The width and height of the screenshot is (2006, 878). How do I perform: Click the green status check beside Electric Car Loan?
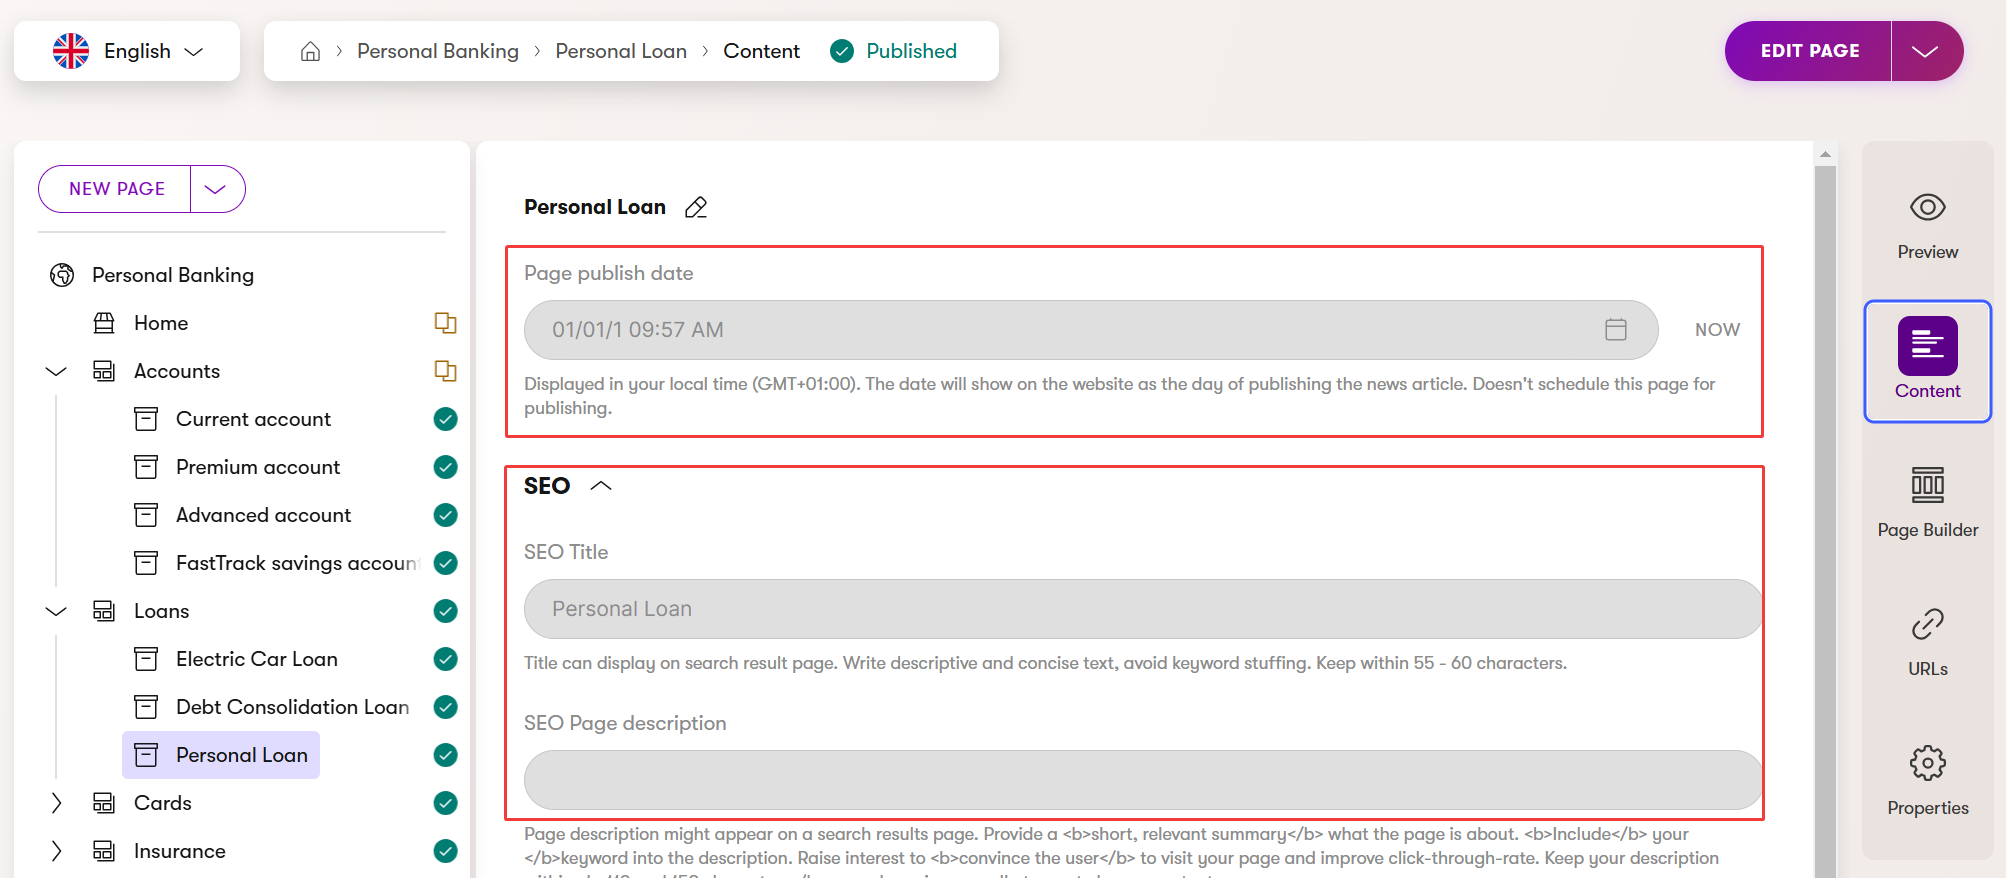point(446,659)
